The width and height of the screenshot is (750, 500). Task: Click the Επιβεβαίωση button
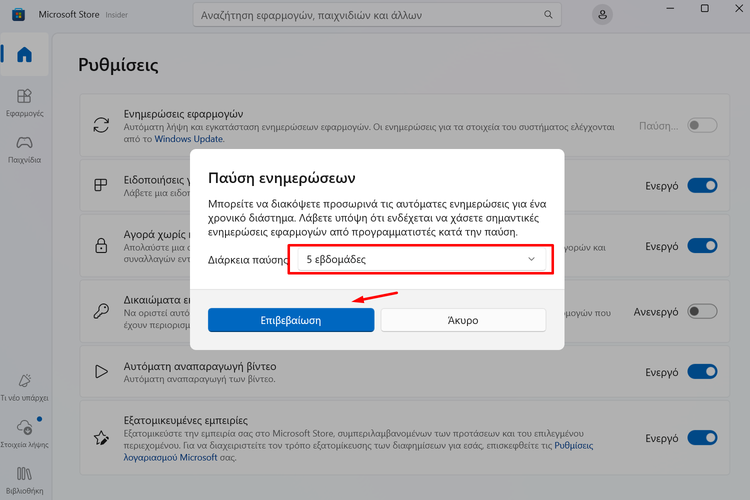tap(291, 320)
